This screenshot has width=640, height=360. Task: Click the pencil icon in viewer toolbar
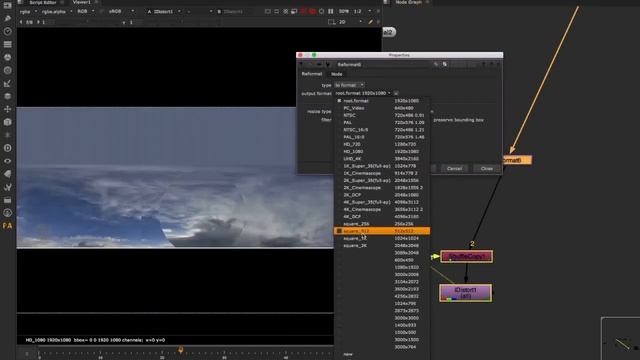click(370, 22)
